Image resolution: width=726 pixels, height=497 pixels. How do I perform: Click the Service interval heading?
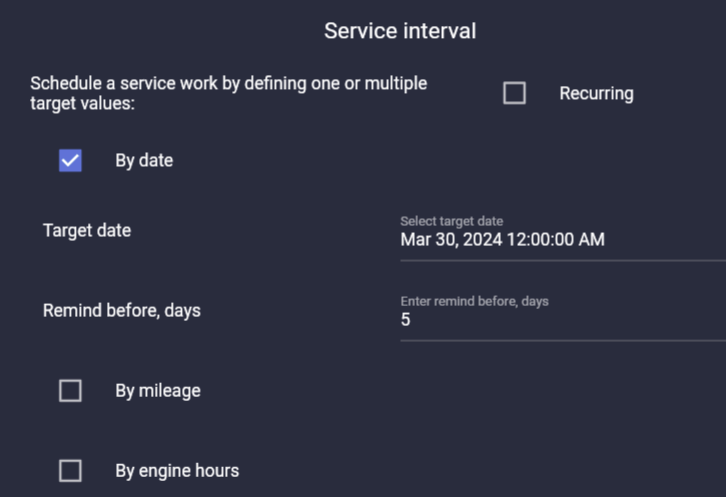(400, 31)
